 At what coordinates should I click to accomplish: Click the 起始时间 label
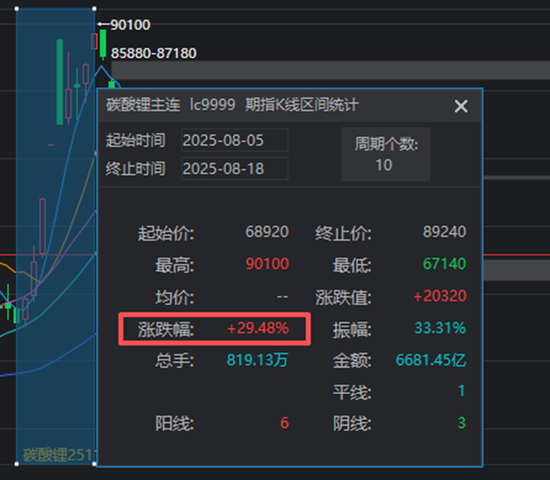tap(135, 140)
